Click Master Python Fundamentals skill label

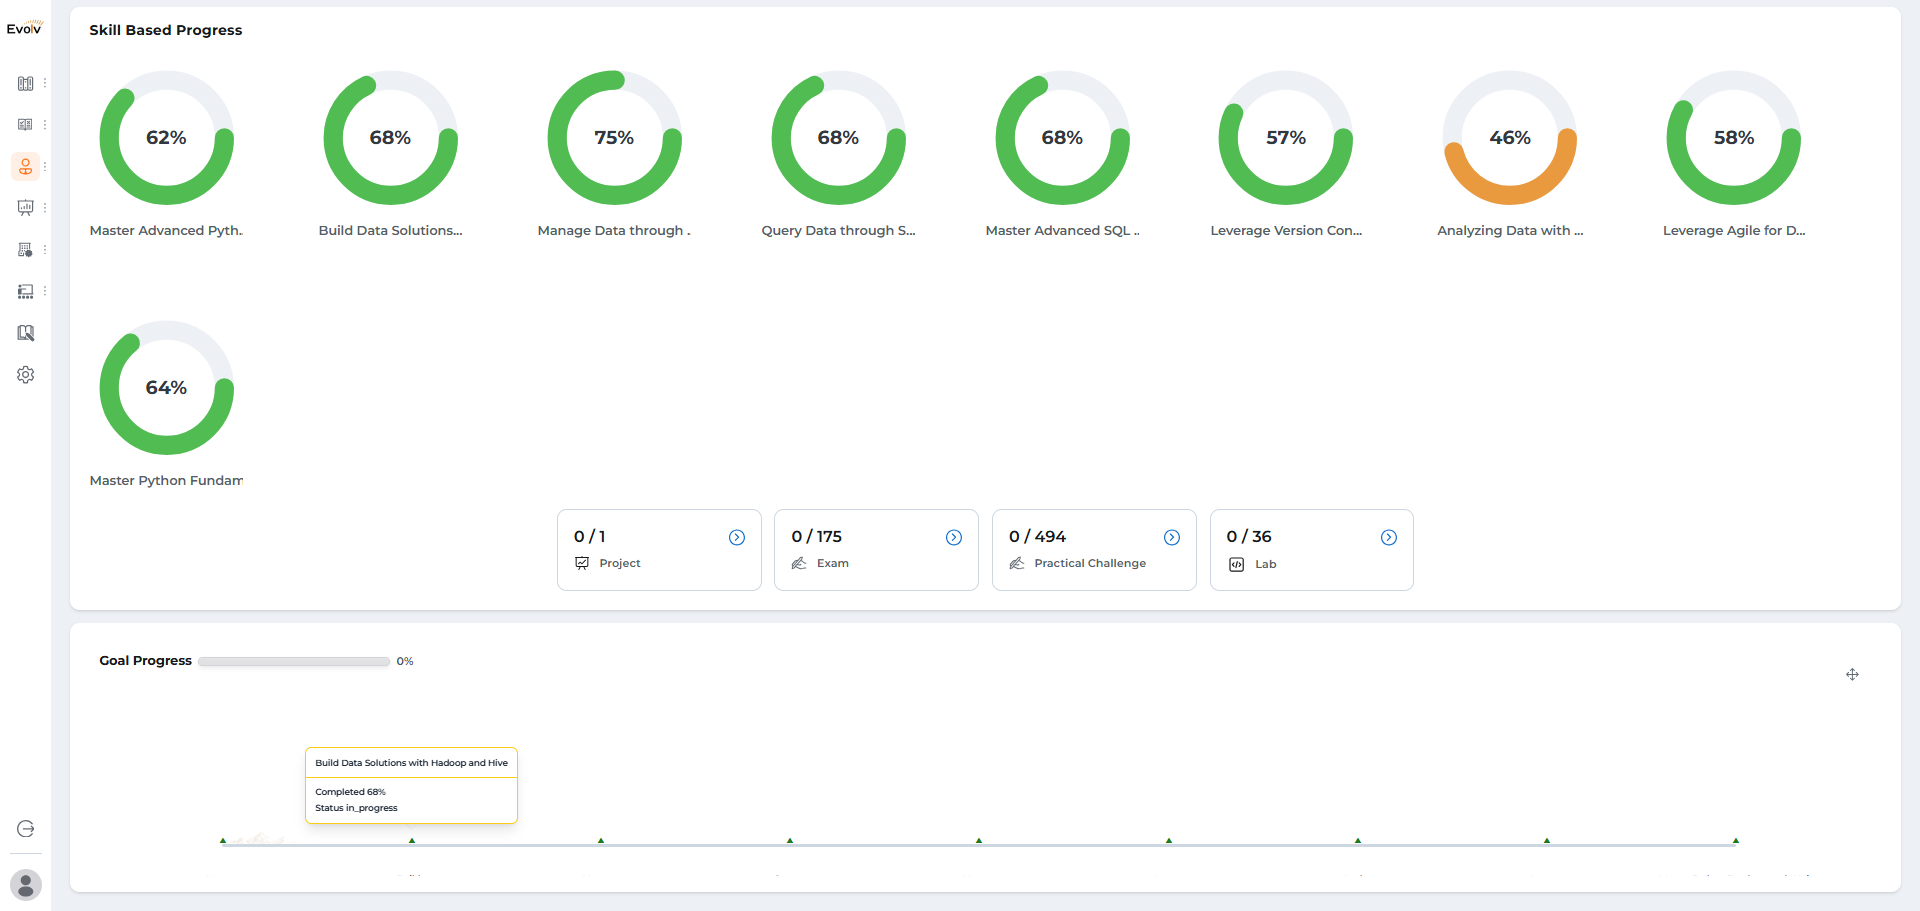tap(166, 481)
